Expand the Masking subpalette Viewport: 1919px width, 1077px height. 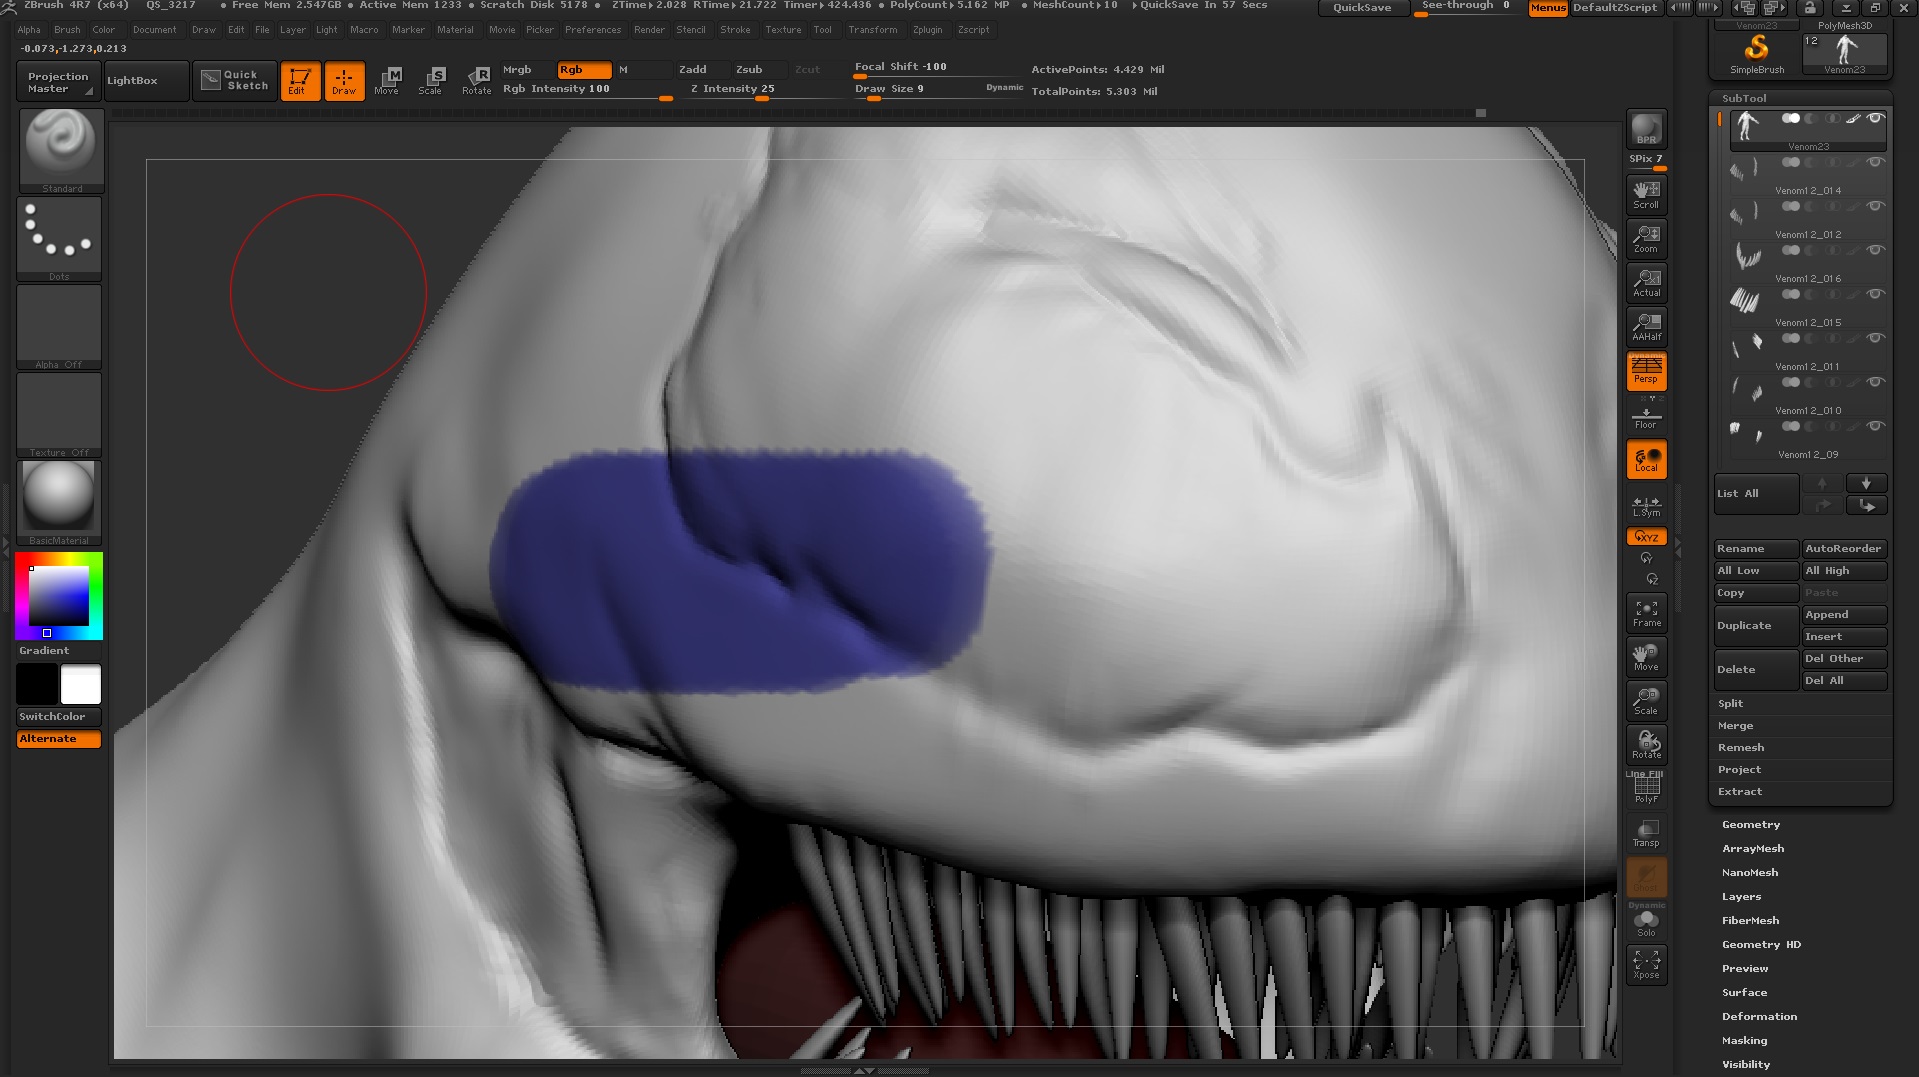pos(1744,1041)
